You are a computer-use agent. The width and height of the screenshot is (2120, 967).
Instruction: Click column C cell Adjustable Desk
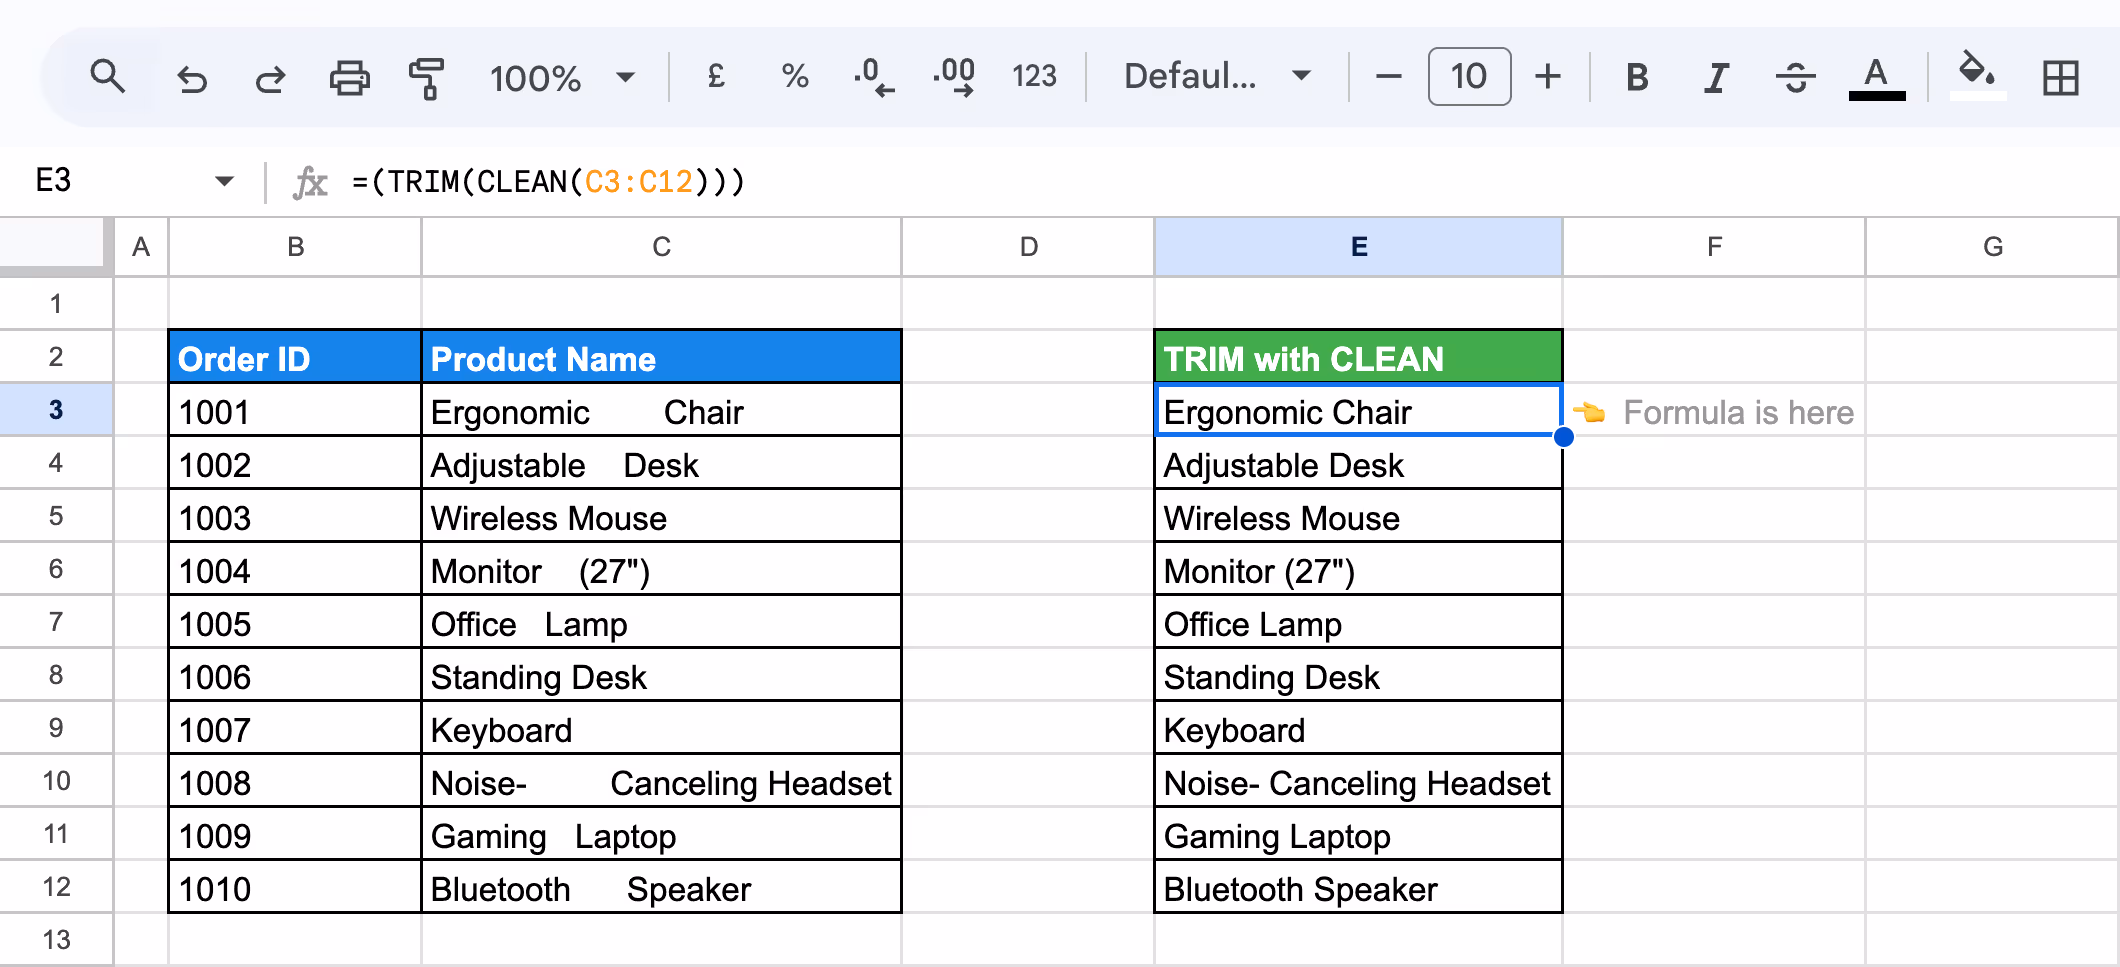click(x=661, y=463)
